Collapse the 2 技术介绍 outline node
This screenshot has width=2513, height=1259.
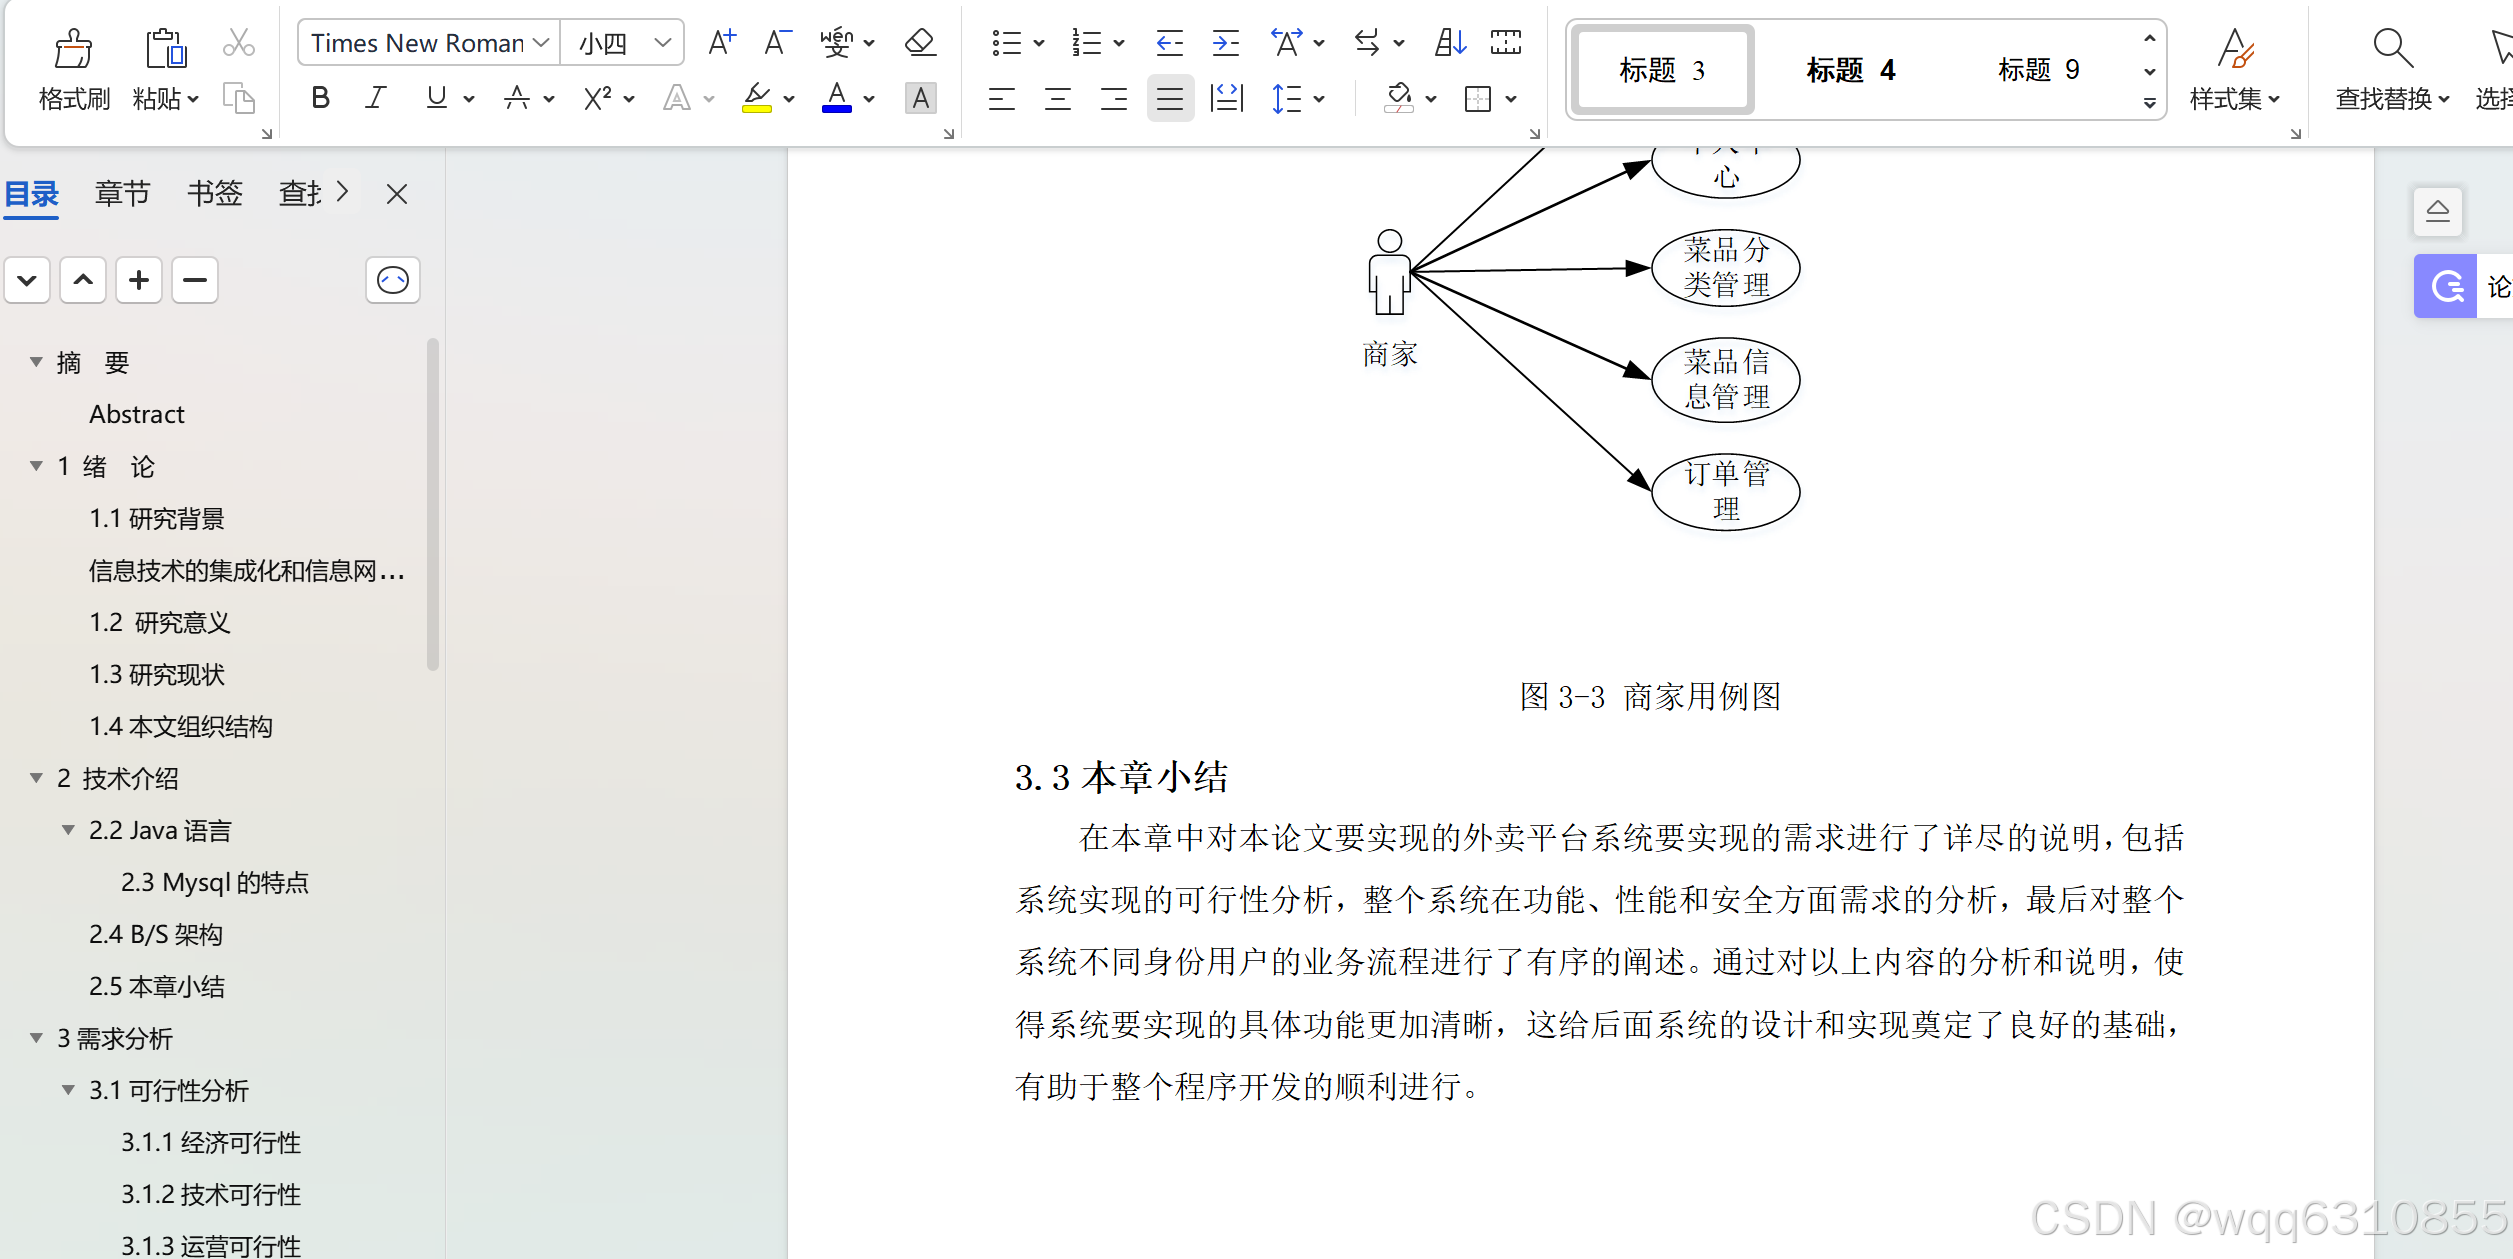click(x=36, y=778)
